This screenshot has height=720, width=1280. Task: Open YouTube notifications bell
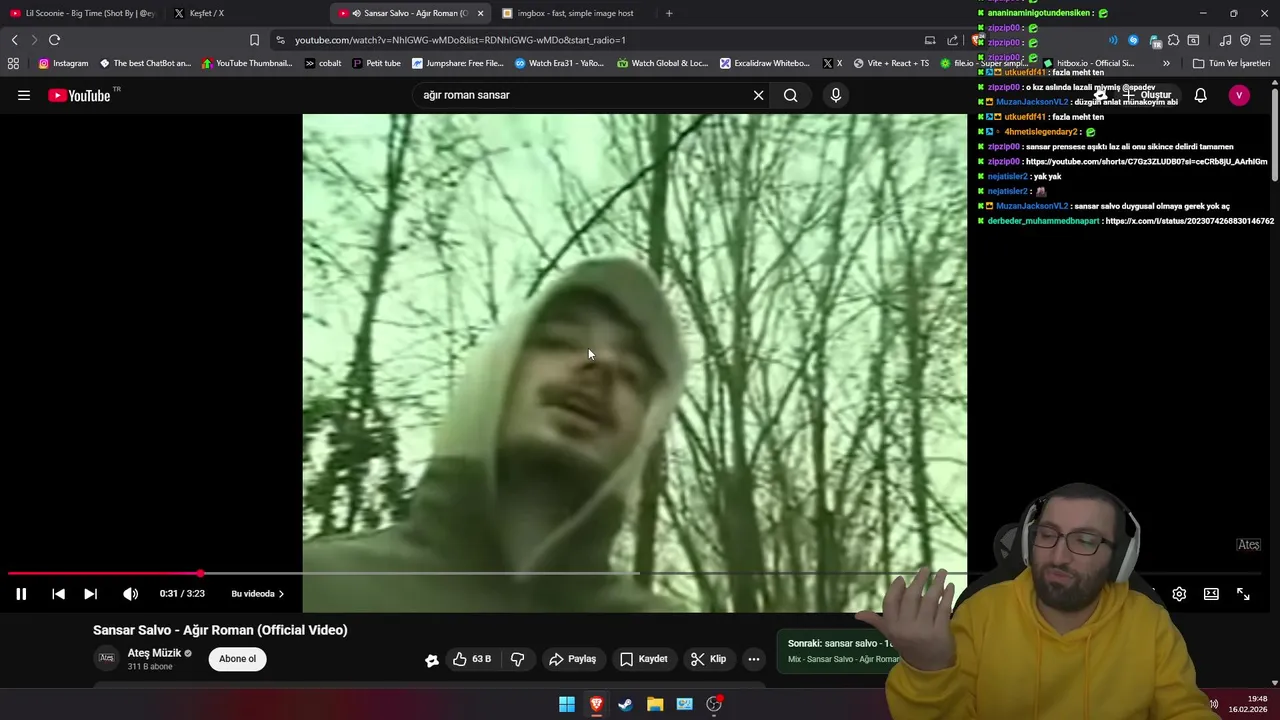(1200, 95)
